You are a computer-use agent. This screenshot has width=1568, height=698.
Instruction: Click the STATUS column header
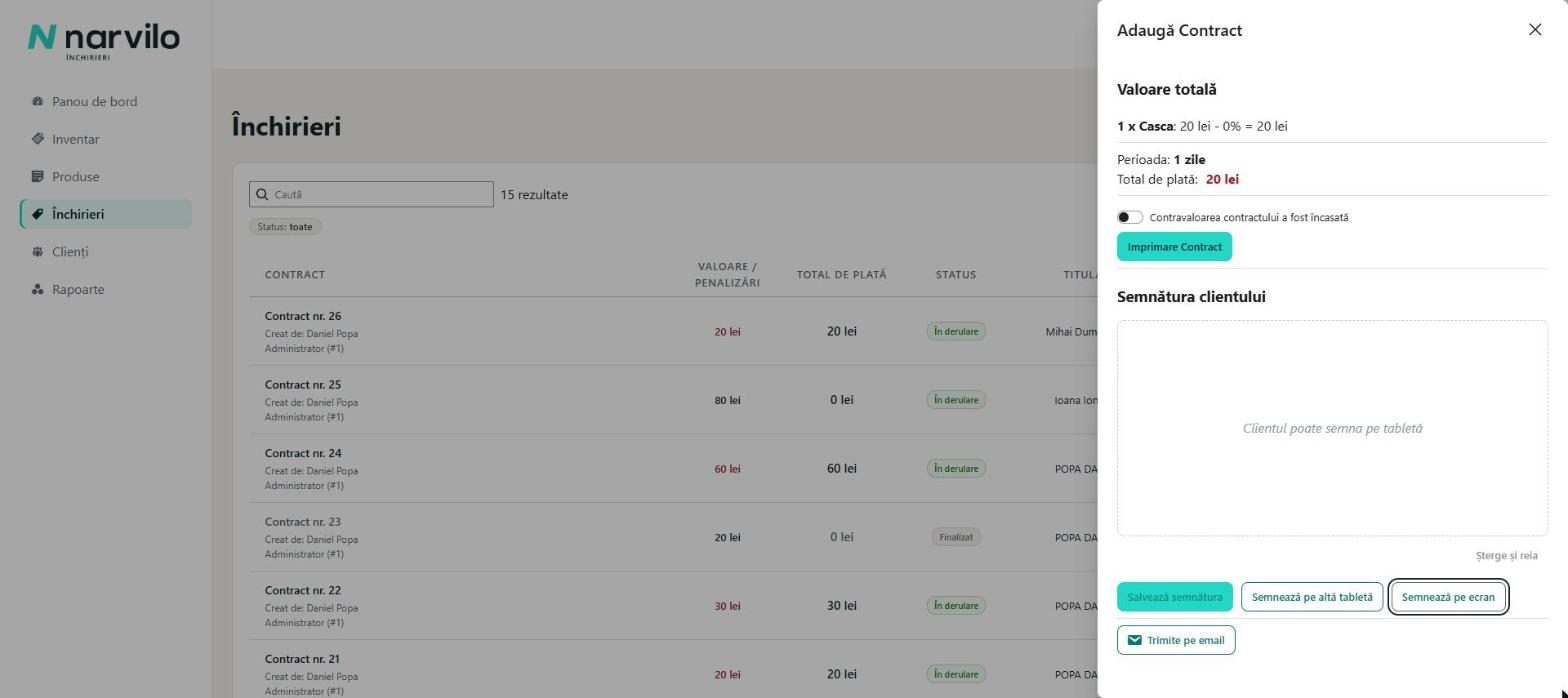coord(956,275)
